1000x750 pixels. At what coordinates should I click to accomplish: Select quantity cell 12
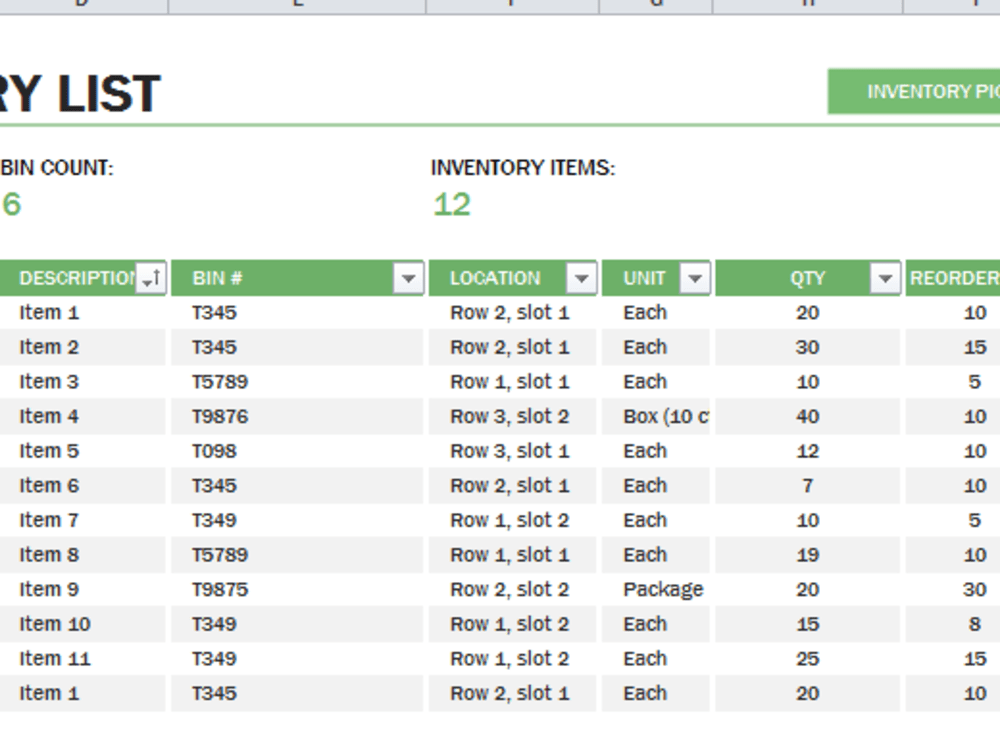(807, 451)
